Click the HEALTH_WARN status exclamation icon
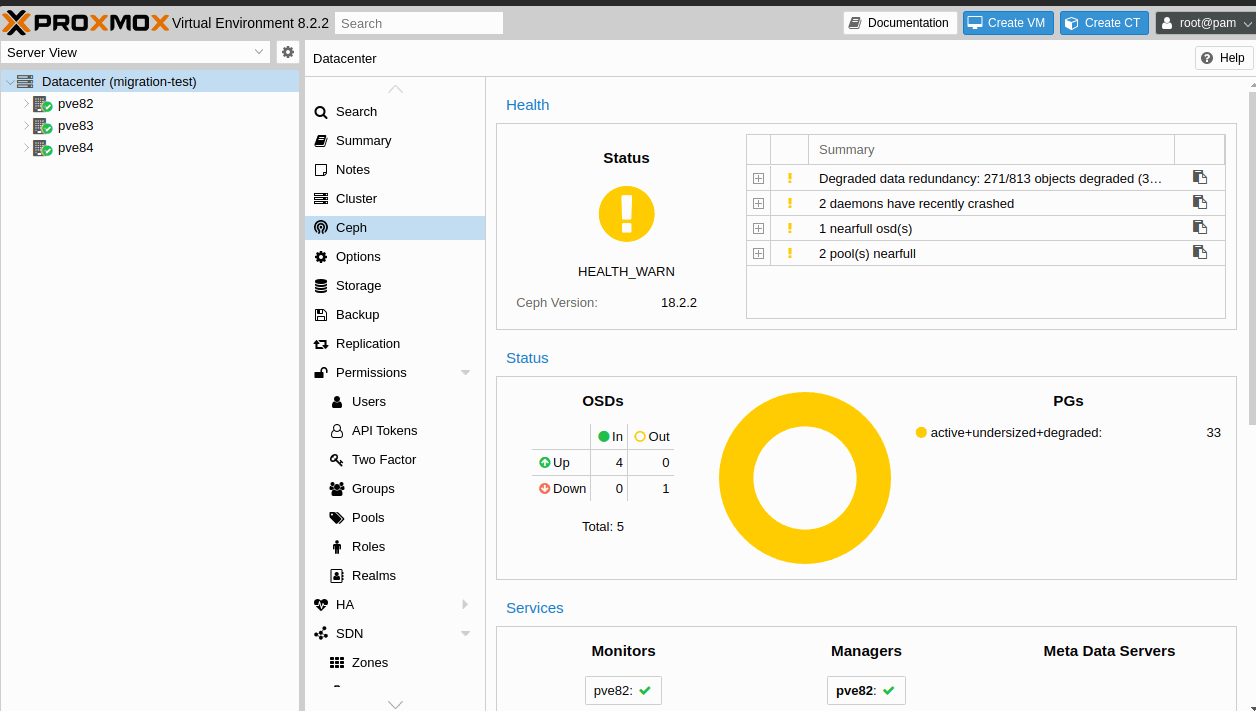This screenshot has width=1256, height=711. [x=627, y=213]
